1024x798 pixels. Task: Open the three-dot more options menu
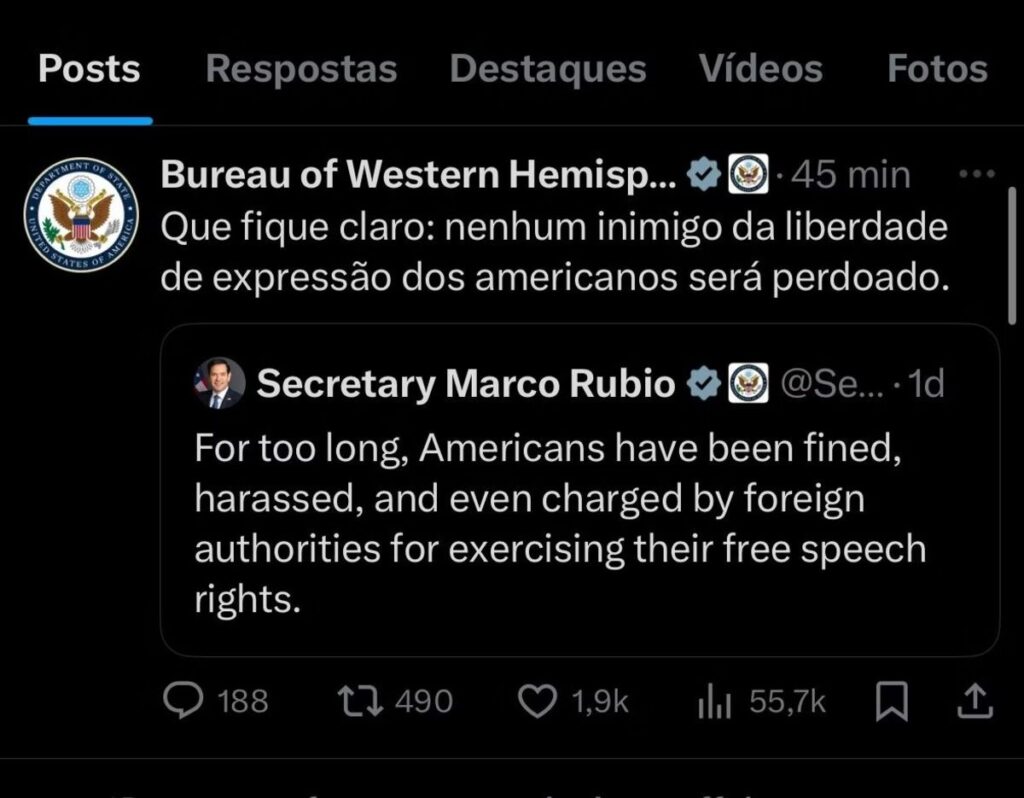(x=976, y=174)
